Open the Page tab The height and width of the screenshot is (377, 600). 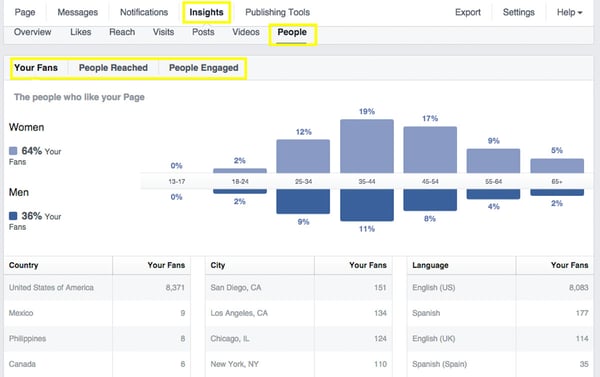point(25,12)
